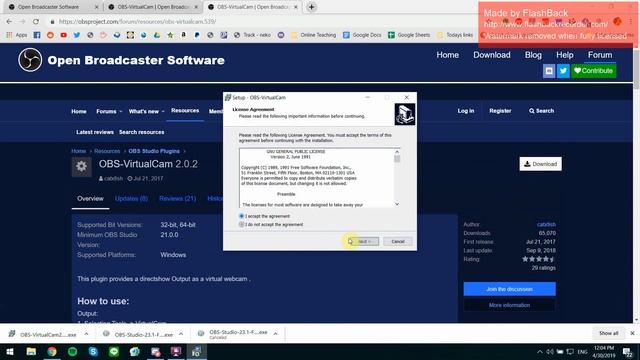Click the Next button in setup dialog

[363, 242]
